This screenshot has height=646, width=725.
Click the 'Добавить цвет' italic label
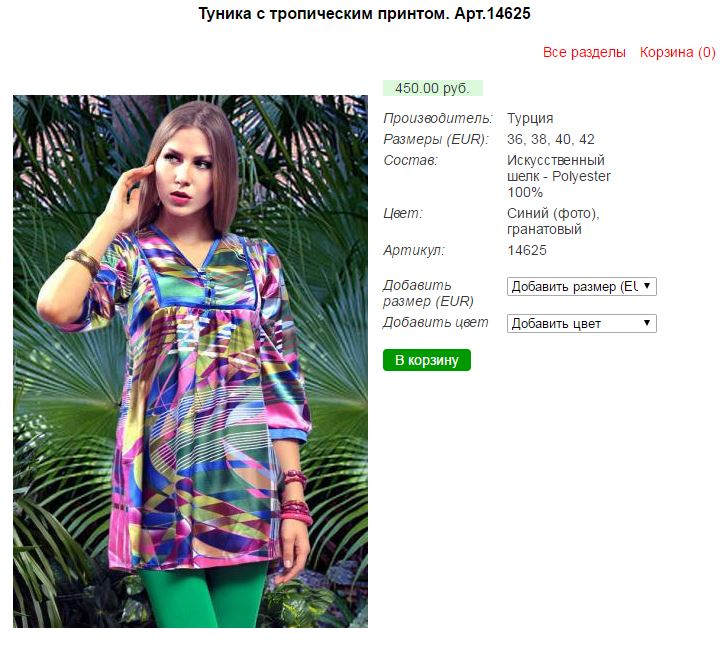point(435,322)
